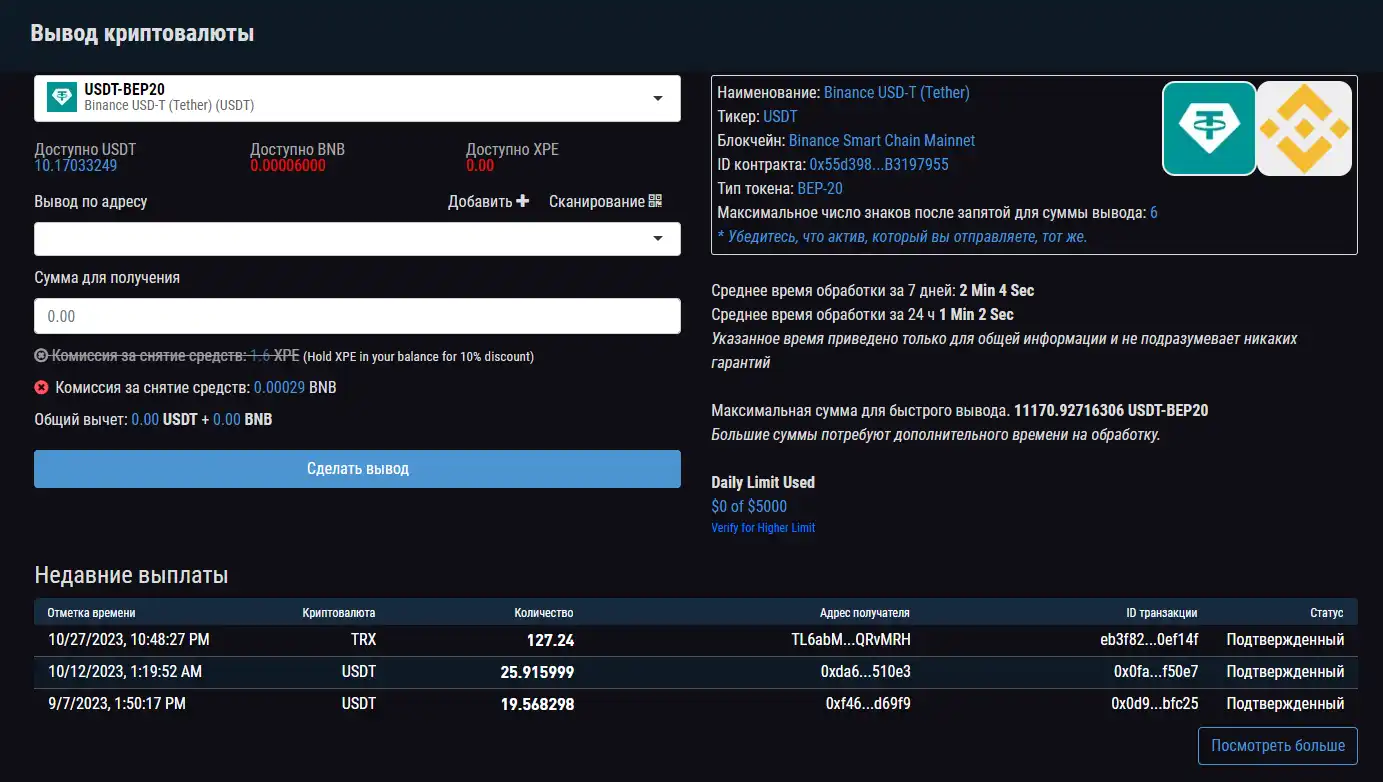
Task: Click the $0 of $5000 daily limit text
Action: pos(749,506)
